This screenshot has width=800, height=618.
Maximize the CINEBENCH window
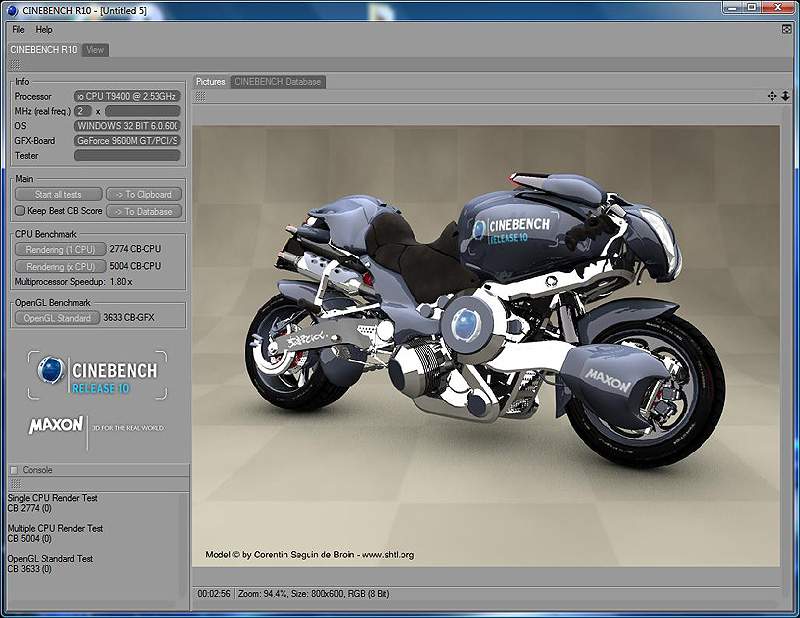coord(752,7)
